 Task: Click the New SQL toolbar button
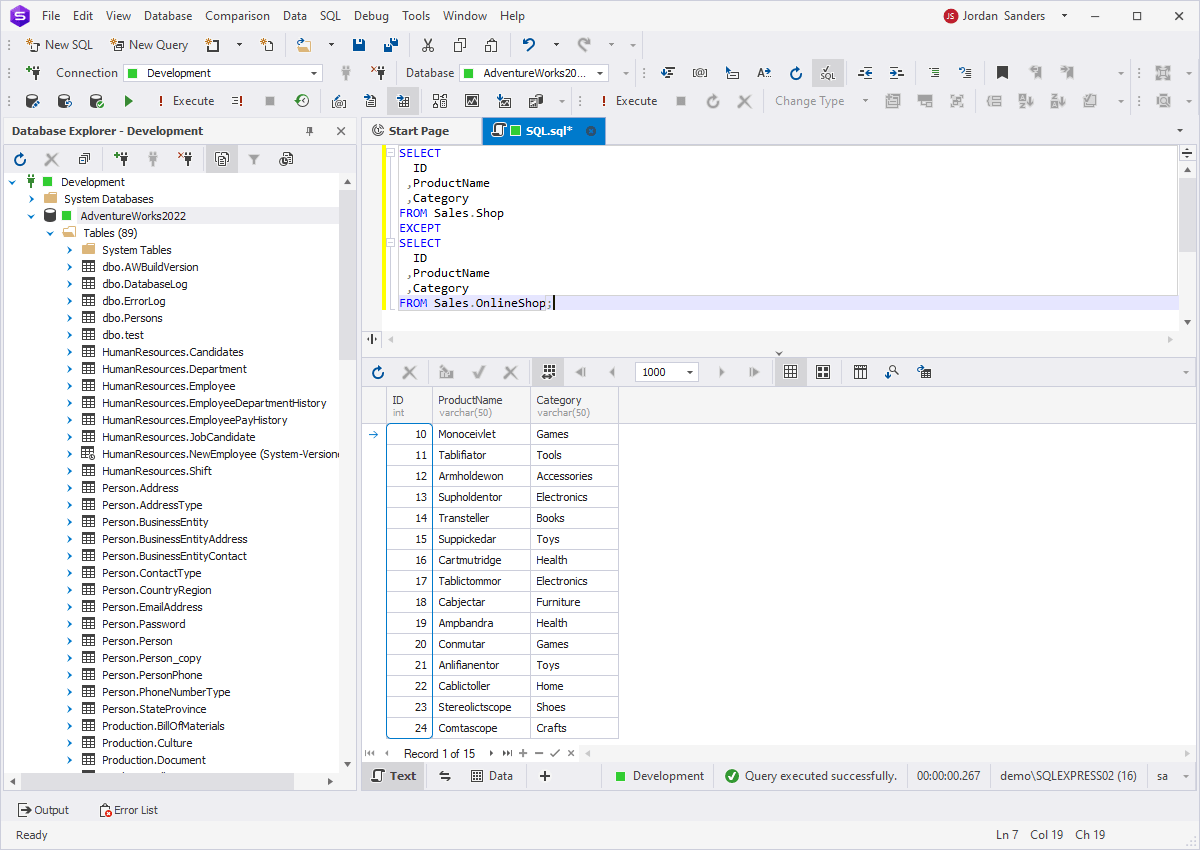click(x=59, y=44)
